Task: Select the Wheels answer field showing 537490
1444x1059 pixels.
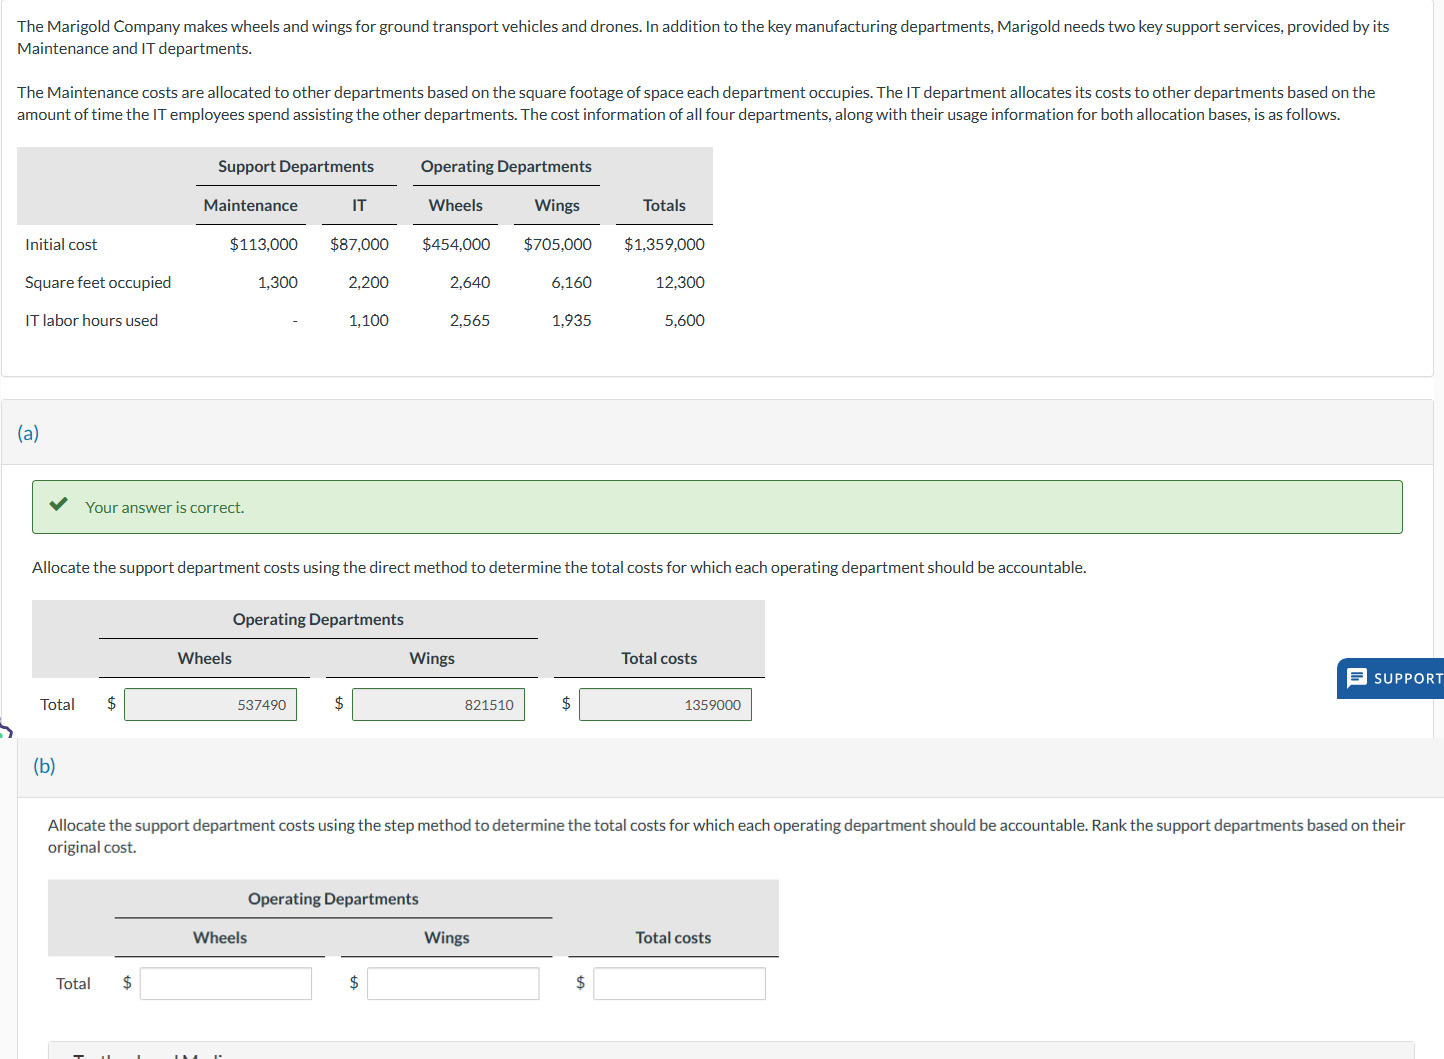Action: pyautogui.click(x=210, y=704)
